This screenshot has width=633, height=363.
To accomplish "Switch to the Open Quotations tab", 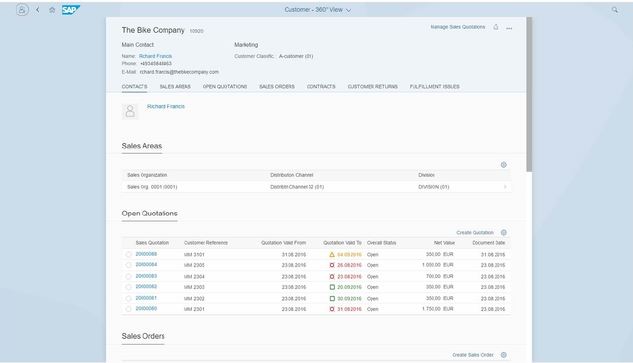I will [225, 86].
